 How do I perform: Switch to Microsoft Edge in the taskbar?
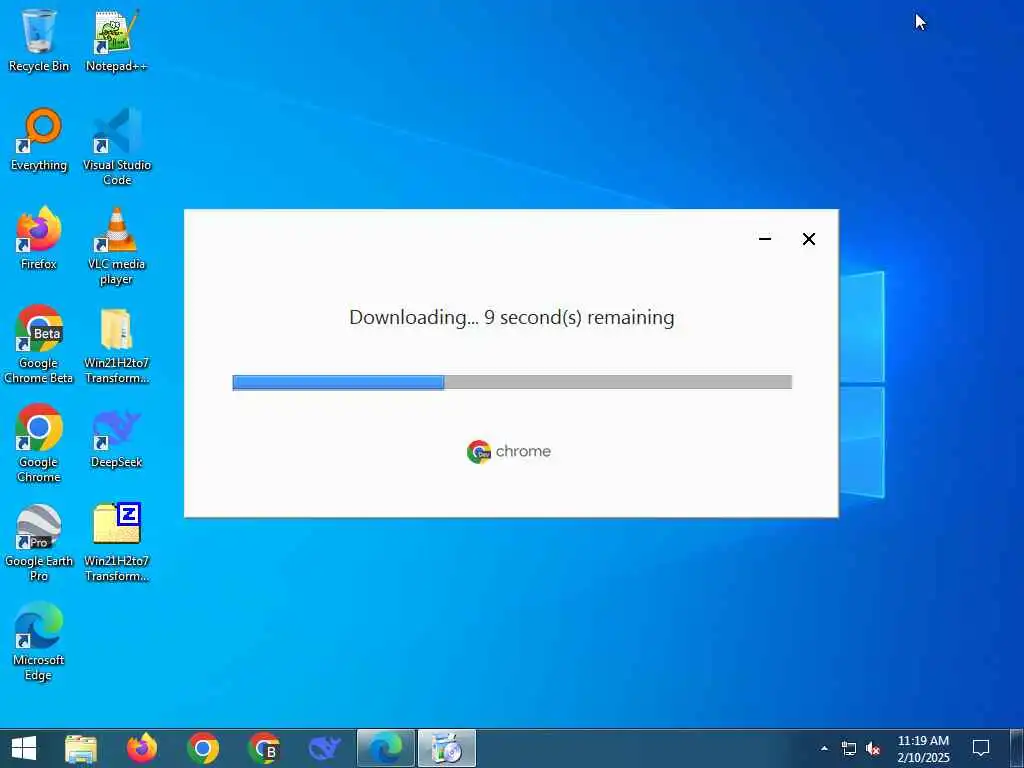pos(385,748)
